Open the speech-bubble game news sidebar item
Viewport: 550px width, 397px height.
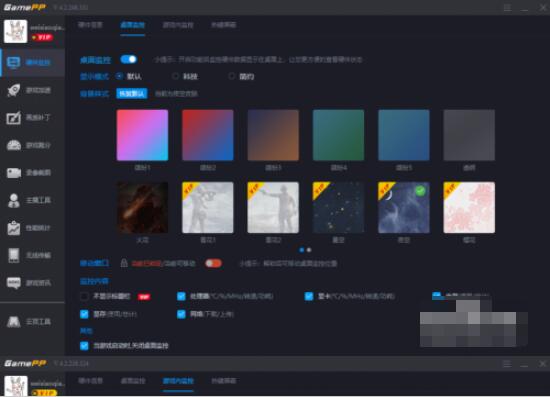(x=33, y=283)
